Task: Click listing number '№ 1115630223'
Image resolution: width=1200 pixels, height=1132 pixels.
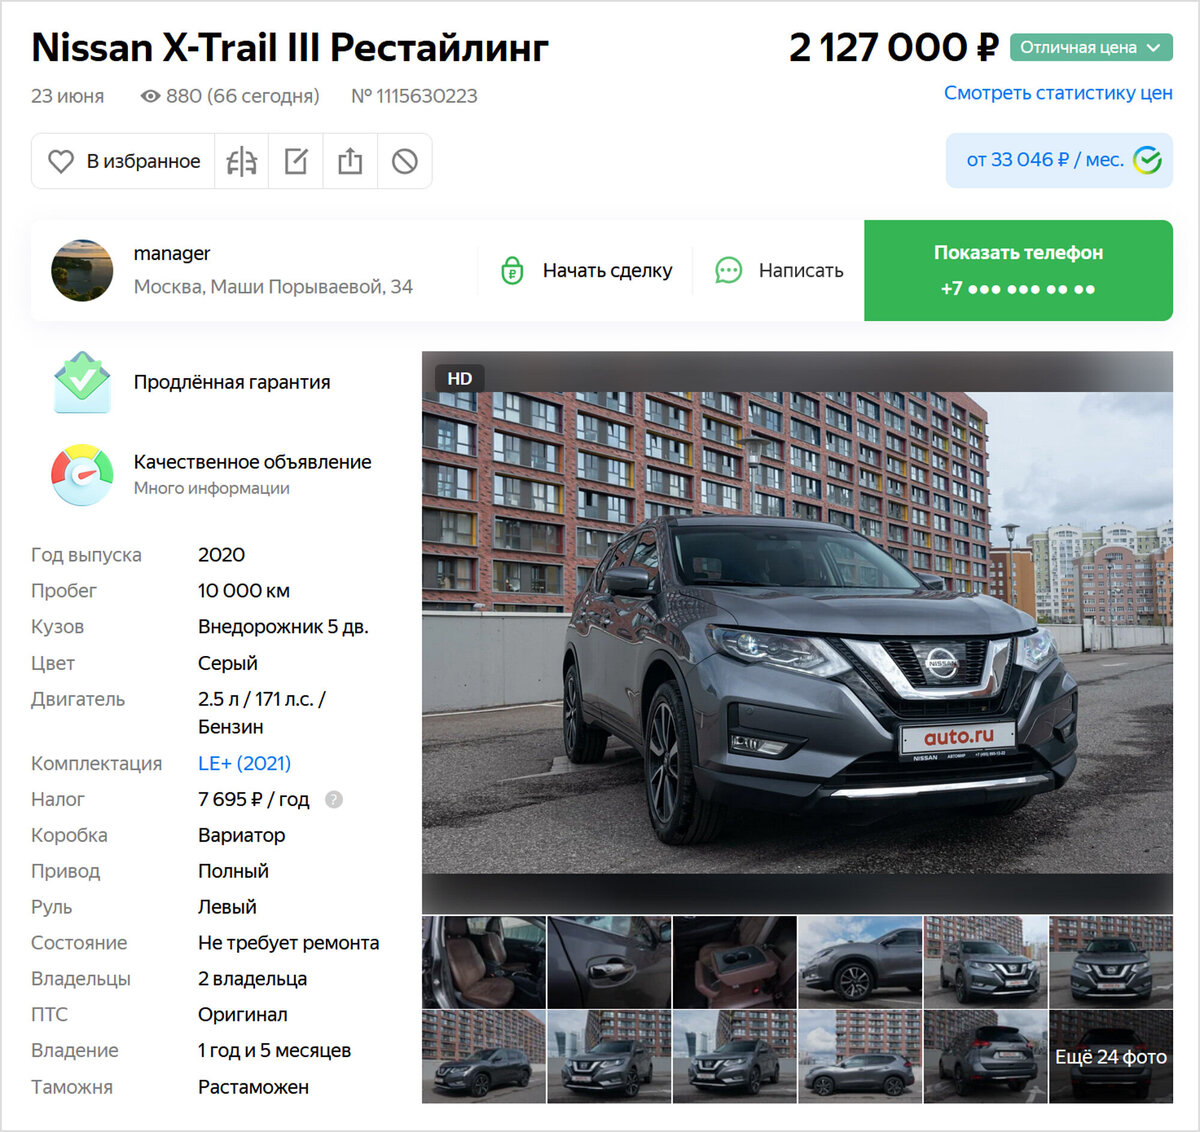Action: 414,96
